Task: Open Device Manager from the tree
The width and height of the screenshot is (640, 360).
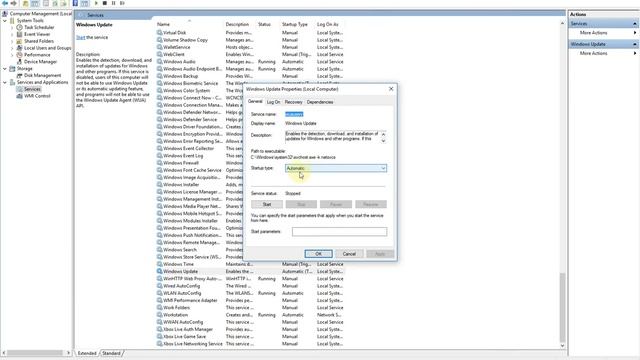Action: [x=40, y=62]
